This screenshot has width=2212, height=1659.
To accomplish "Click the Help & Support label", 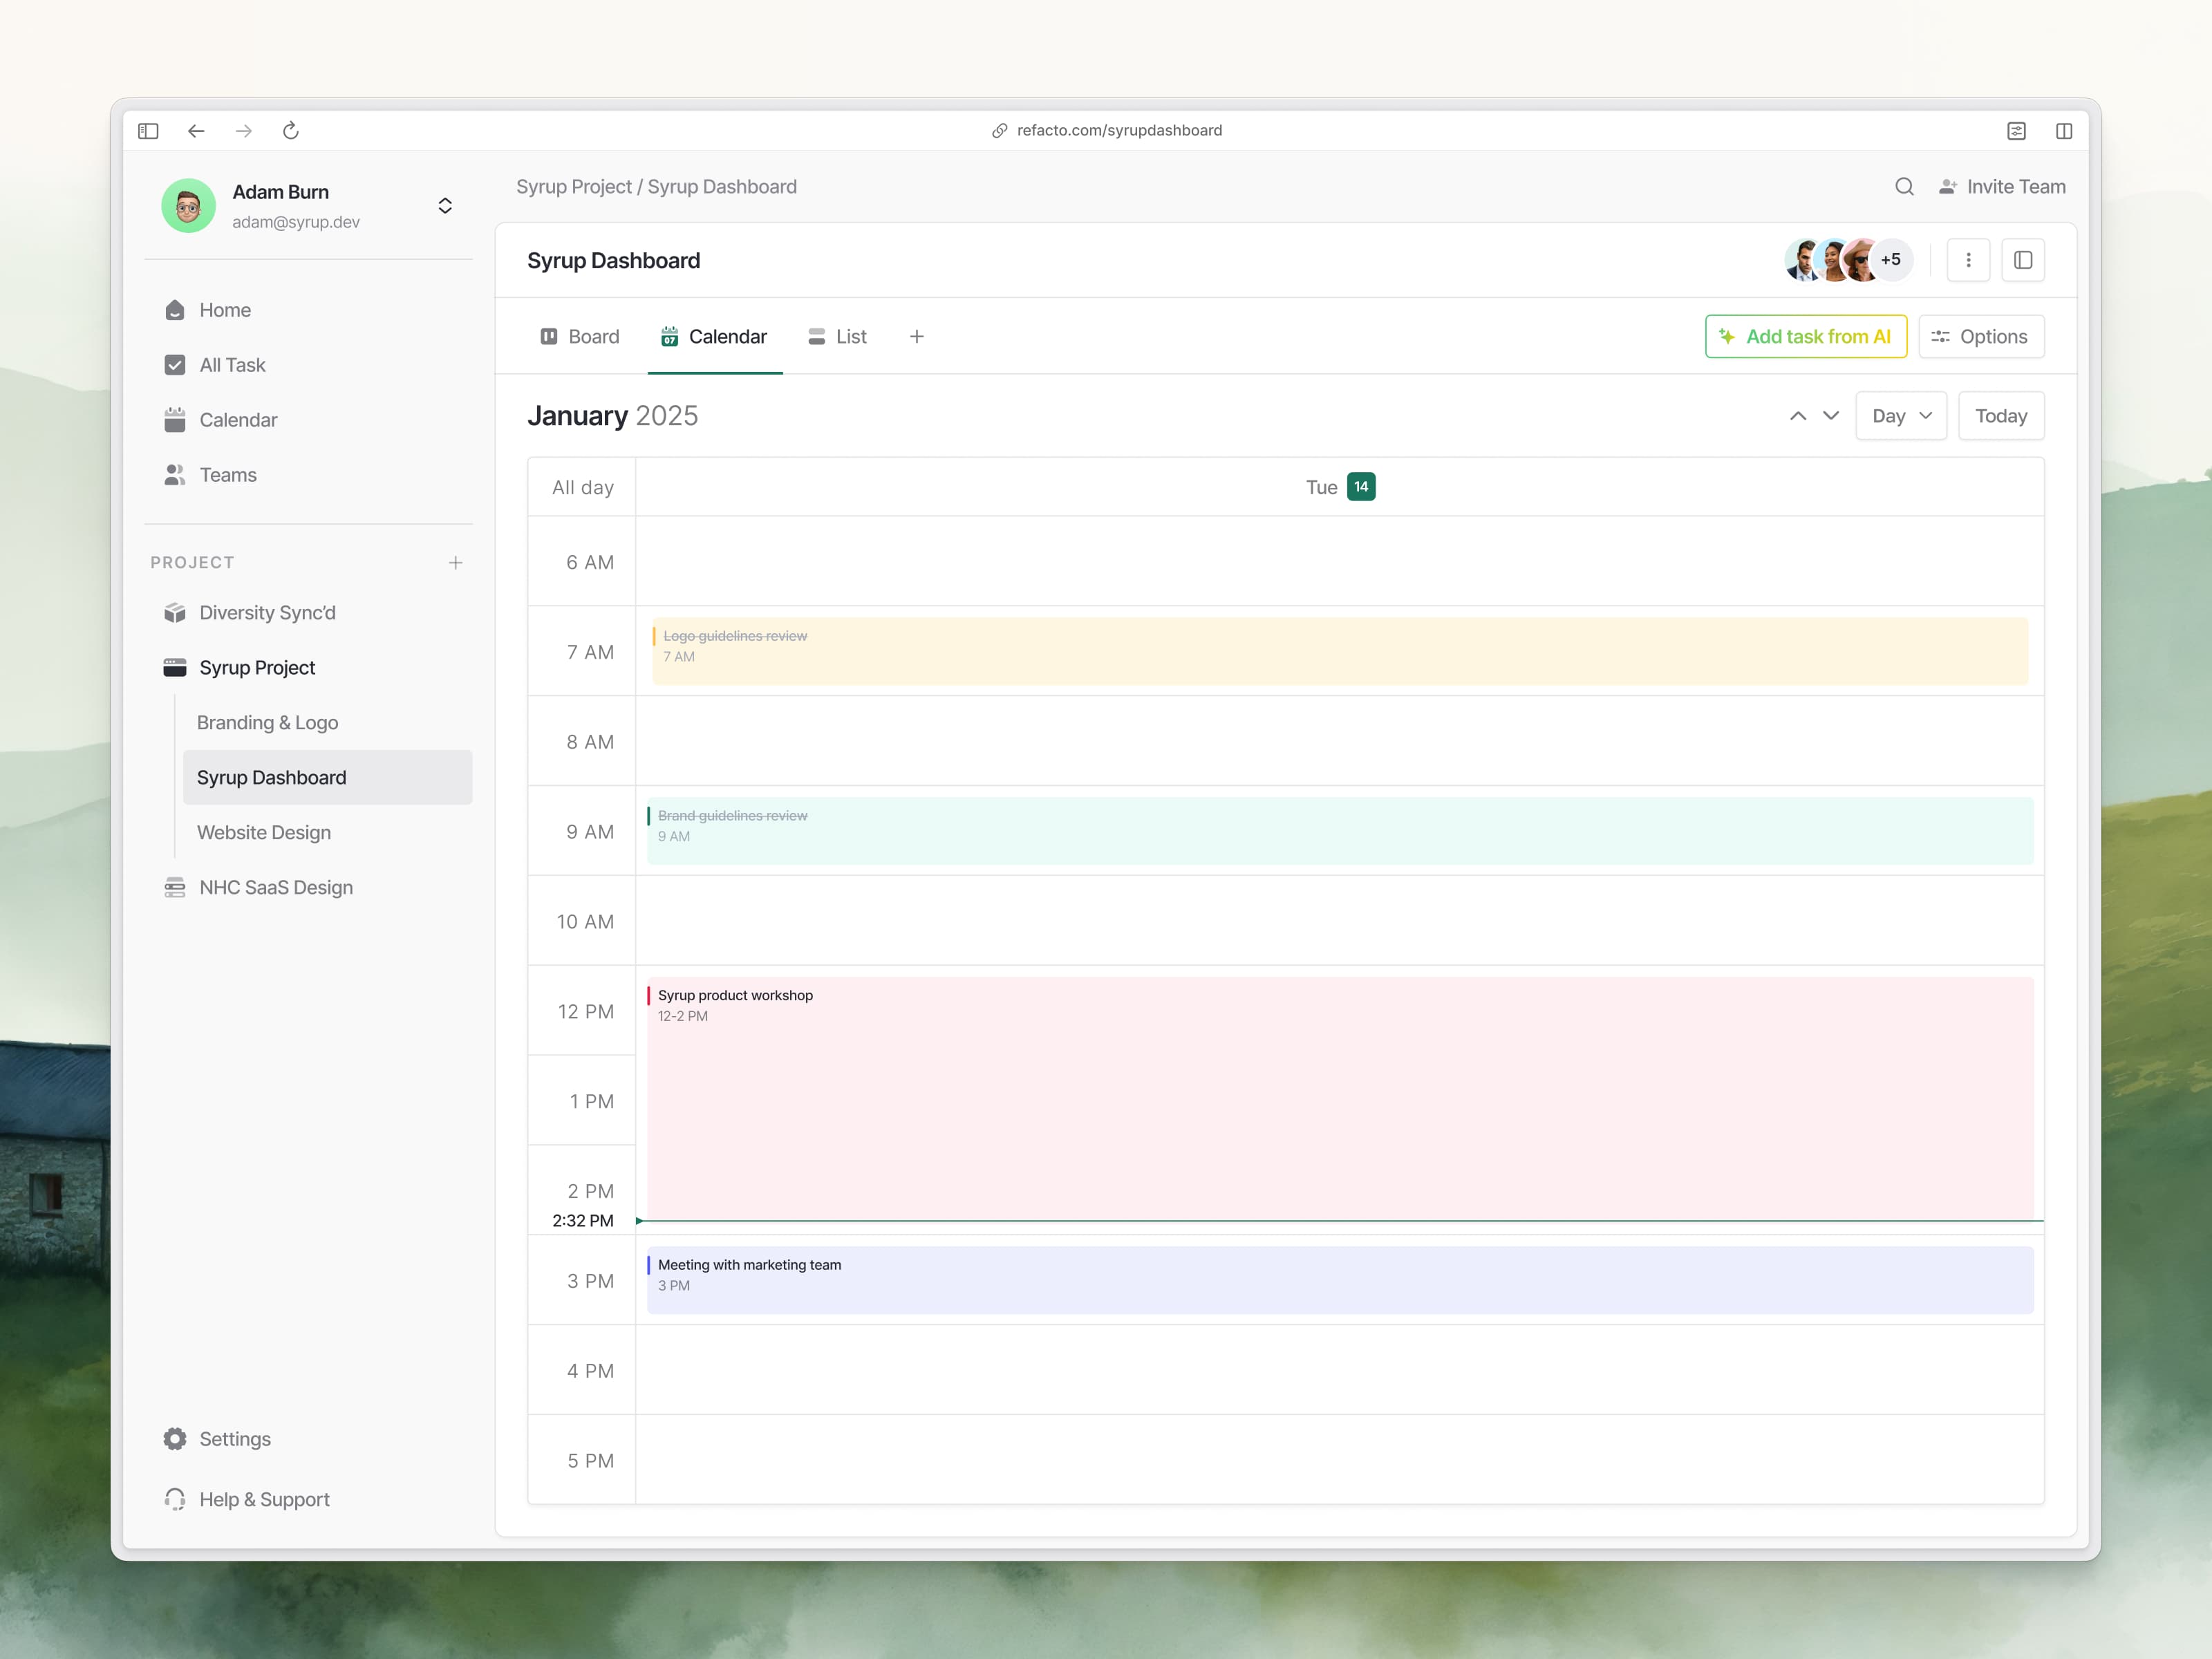I will click(x=264, y=1499).
